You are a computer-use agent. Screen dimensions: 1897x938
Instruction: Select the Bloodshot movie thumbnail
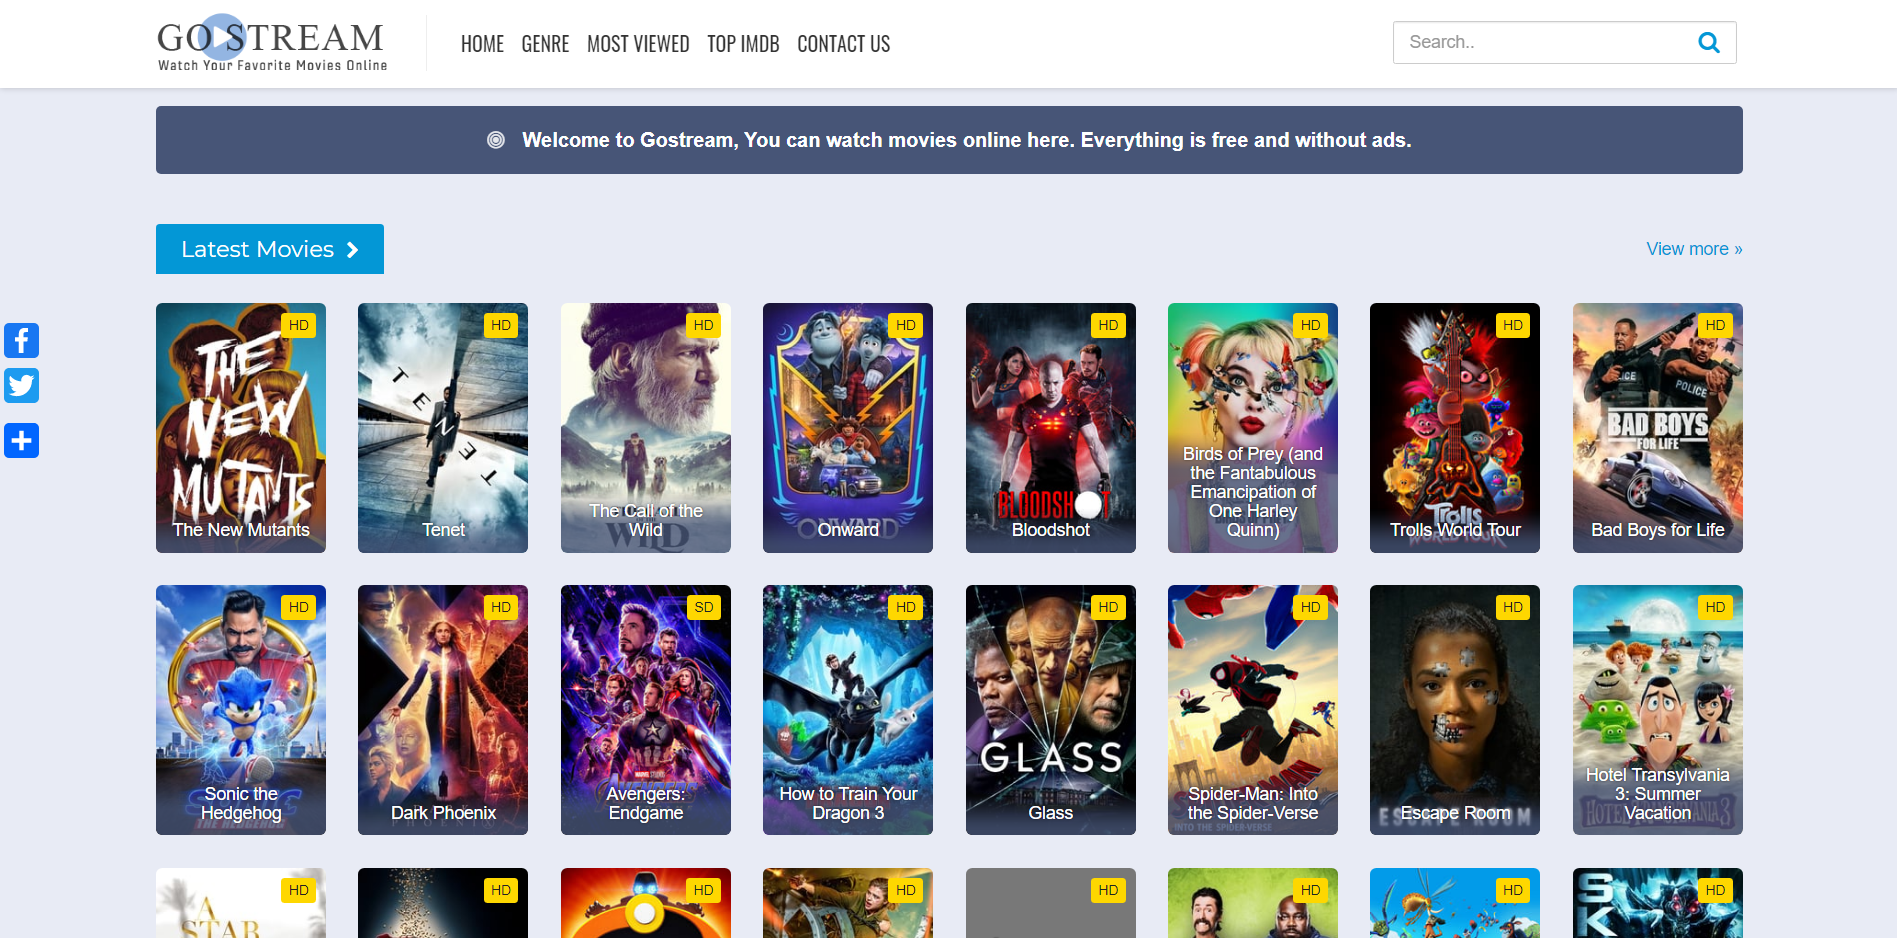pos(1050,428)
